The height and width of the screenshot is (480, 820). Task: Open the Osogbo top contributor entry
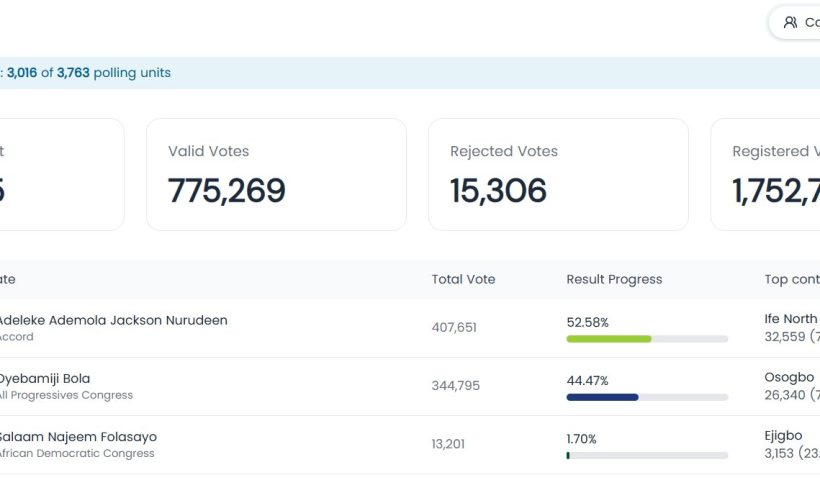[x=792, y=386]
